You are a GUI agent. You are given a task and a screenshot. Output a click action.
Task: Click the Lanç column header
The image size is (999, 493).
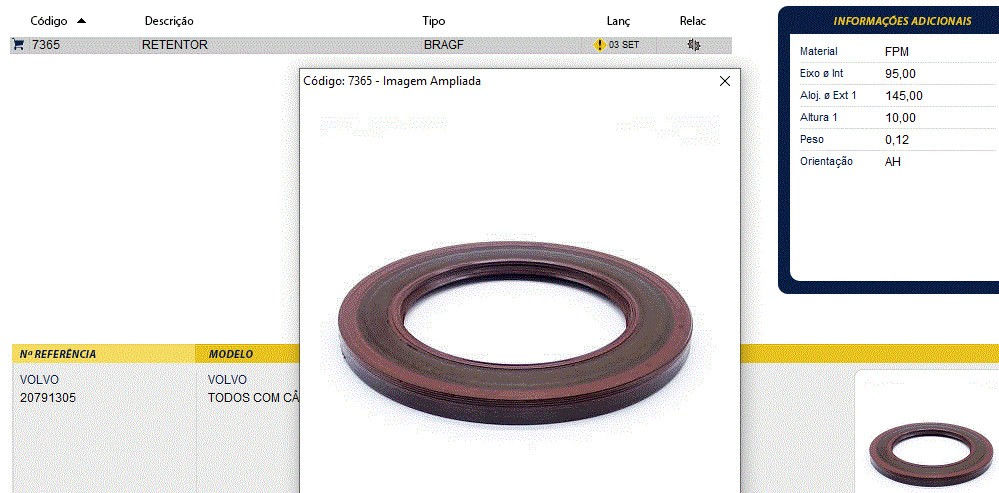click(x=618, y=21)
